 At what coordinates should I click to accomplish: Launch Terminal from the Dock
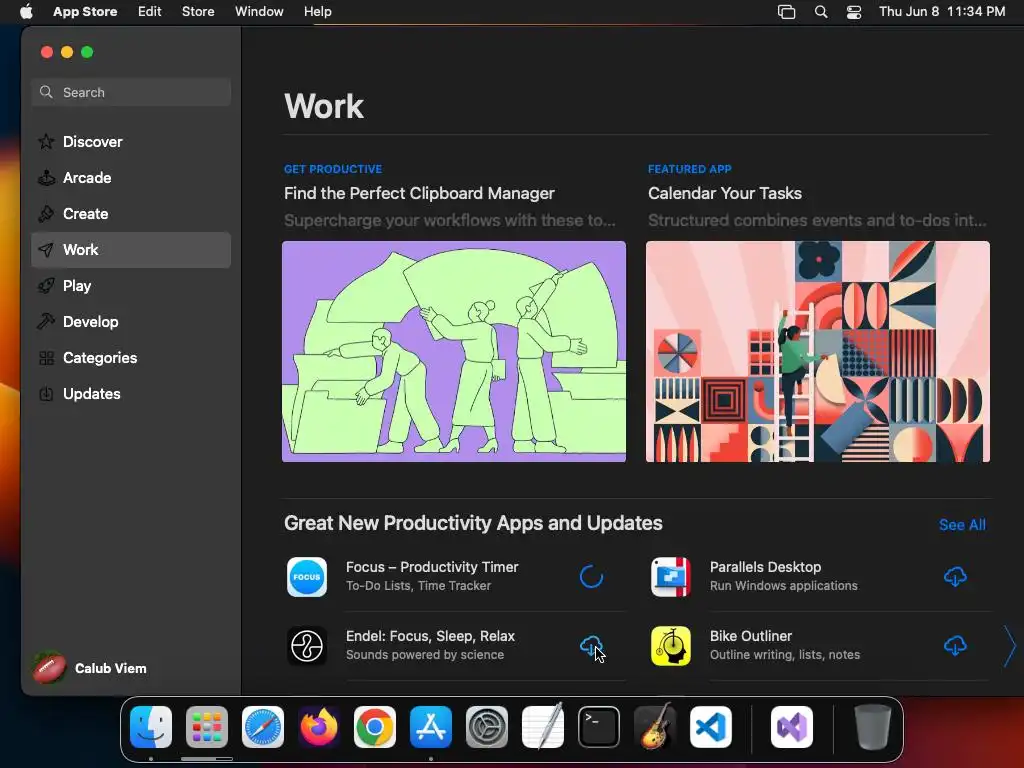click(599, 727)
